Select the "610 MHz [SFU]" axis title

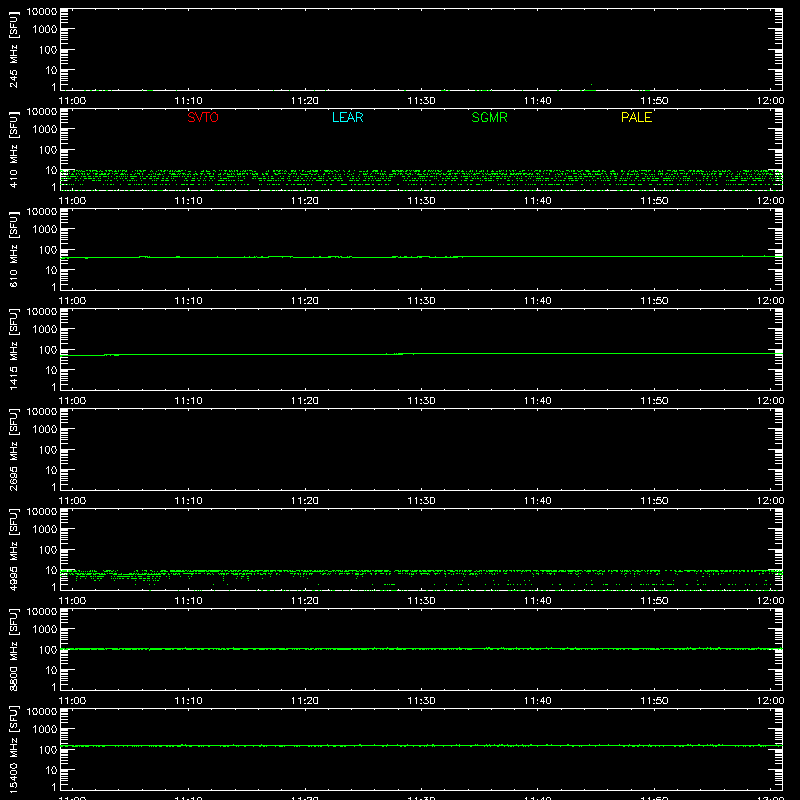point(13,249)
